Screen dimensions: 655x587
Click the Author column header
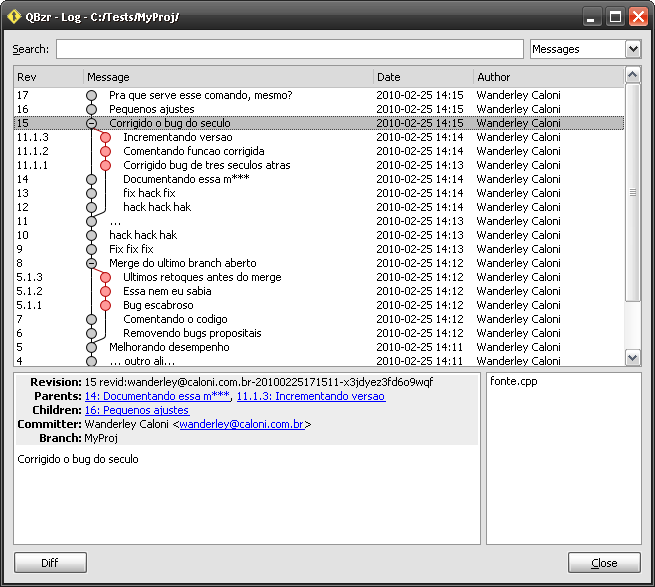(547, 77)
